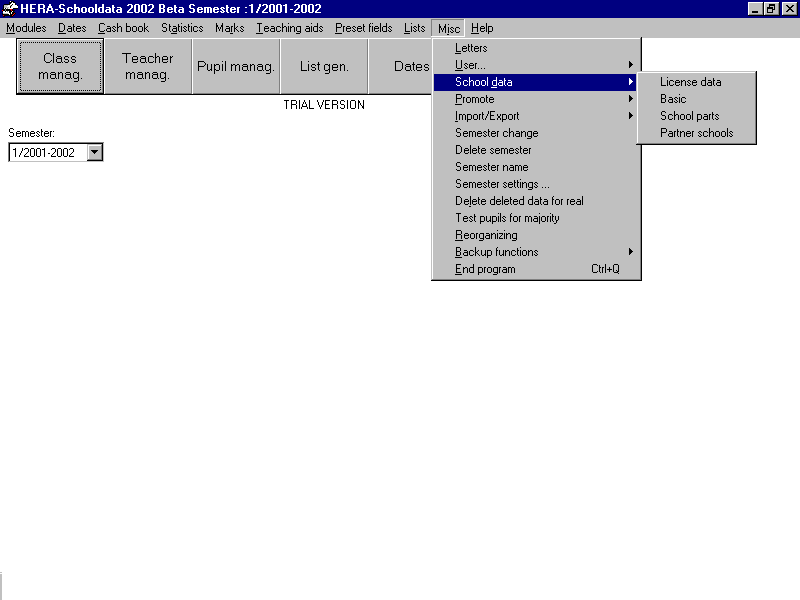Open the Modules menu
The height and width of the screenshot is (600, 800).
pos(26,28)
